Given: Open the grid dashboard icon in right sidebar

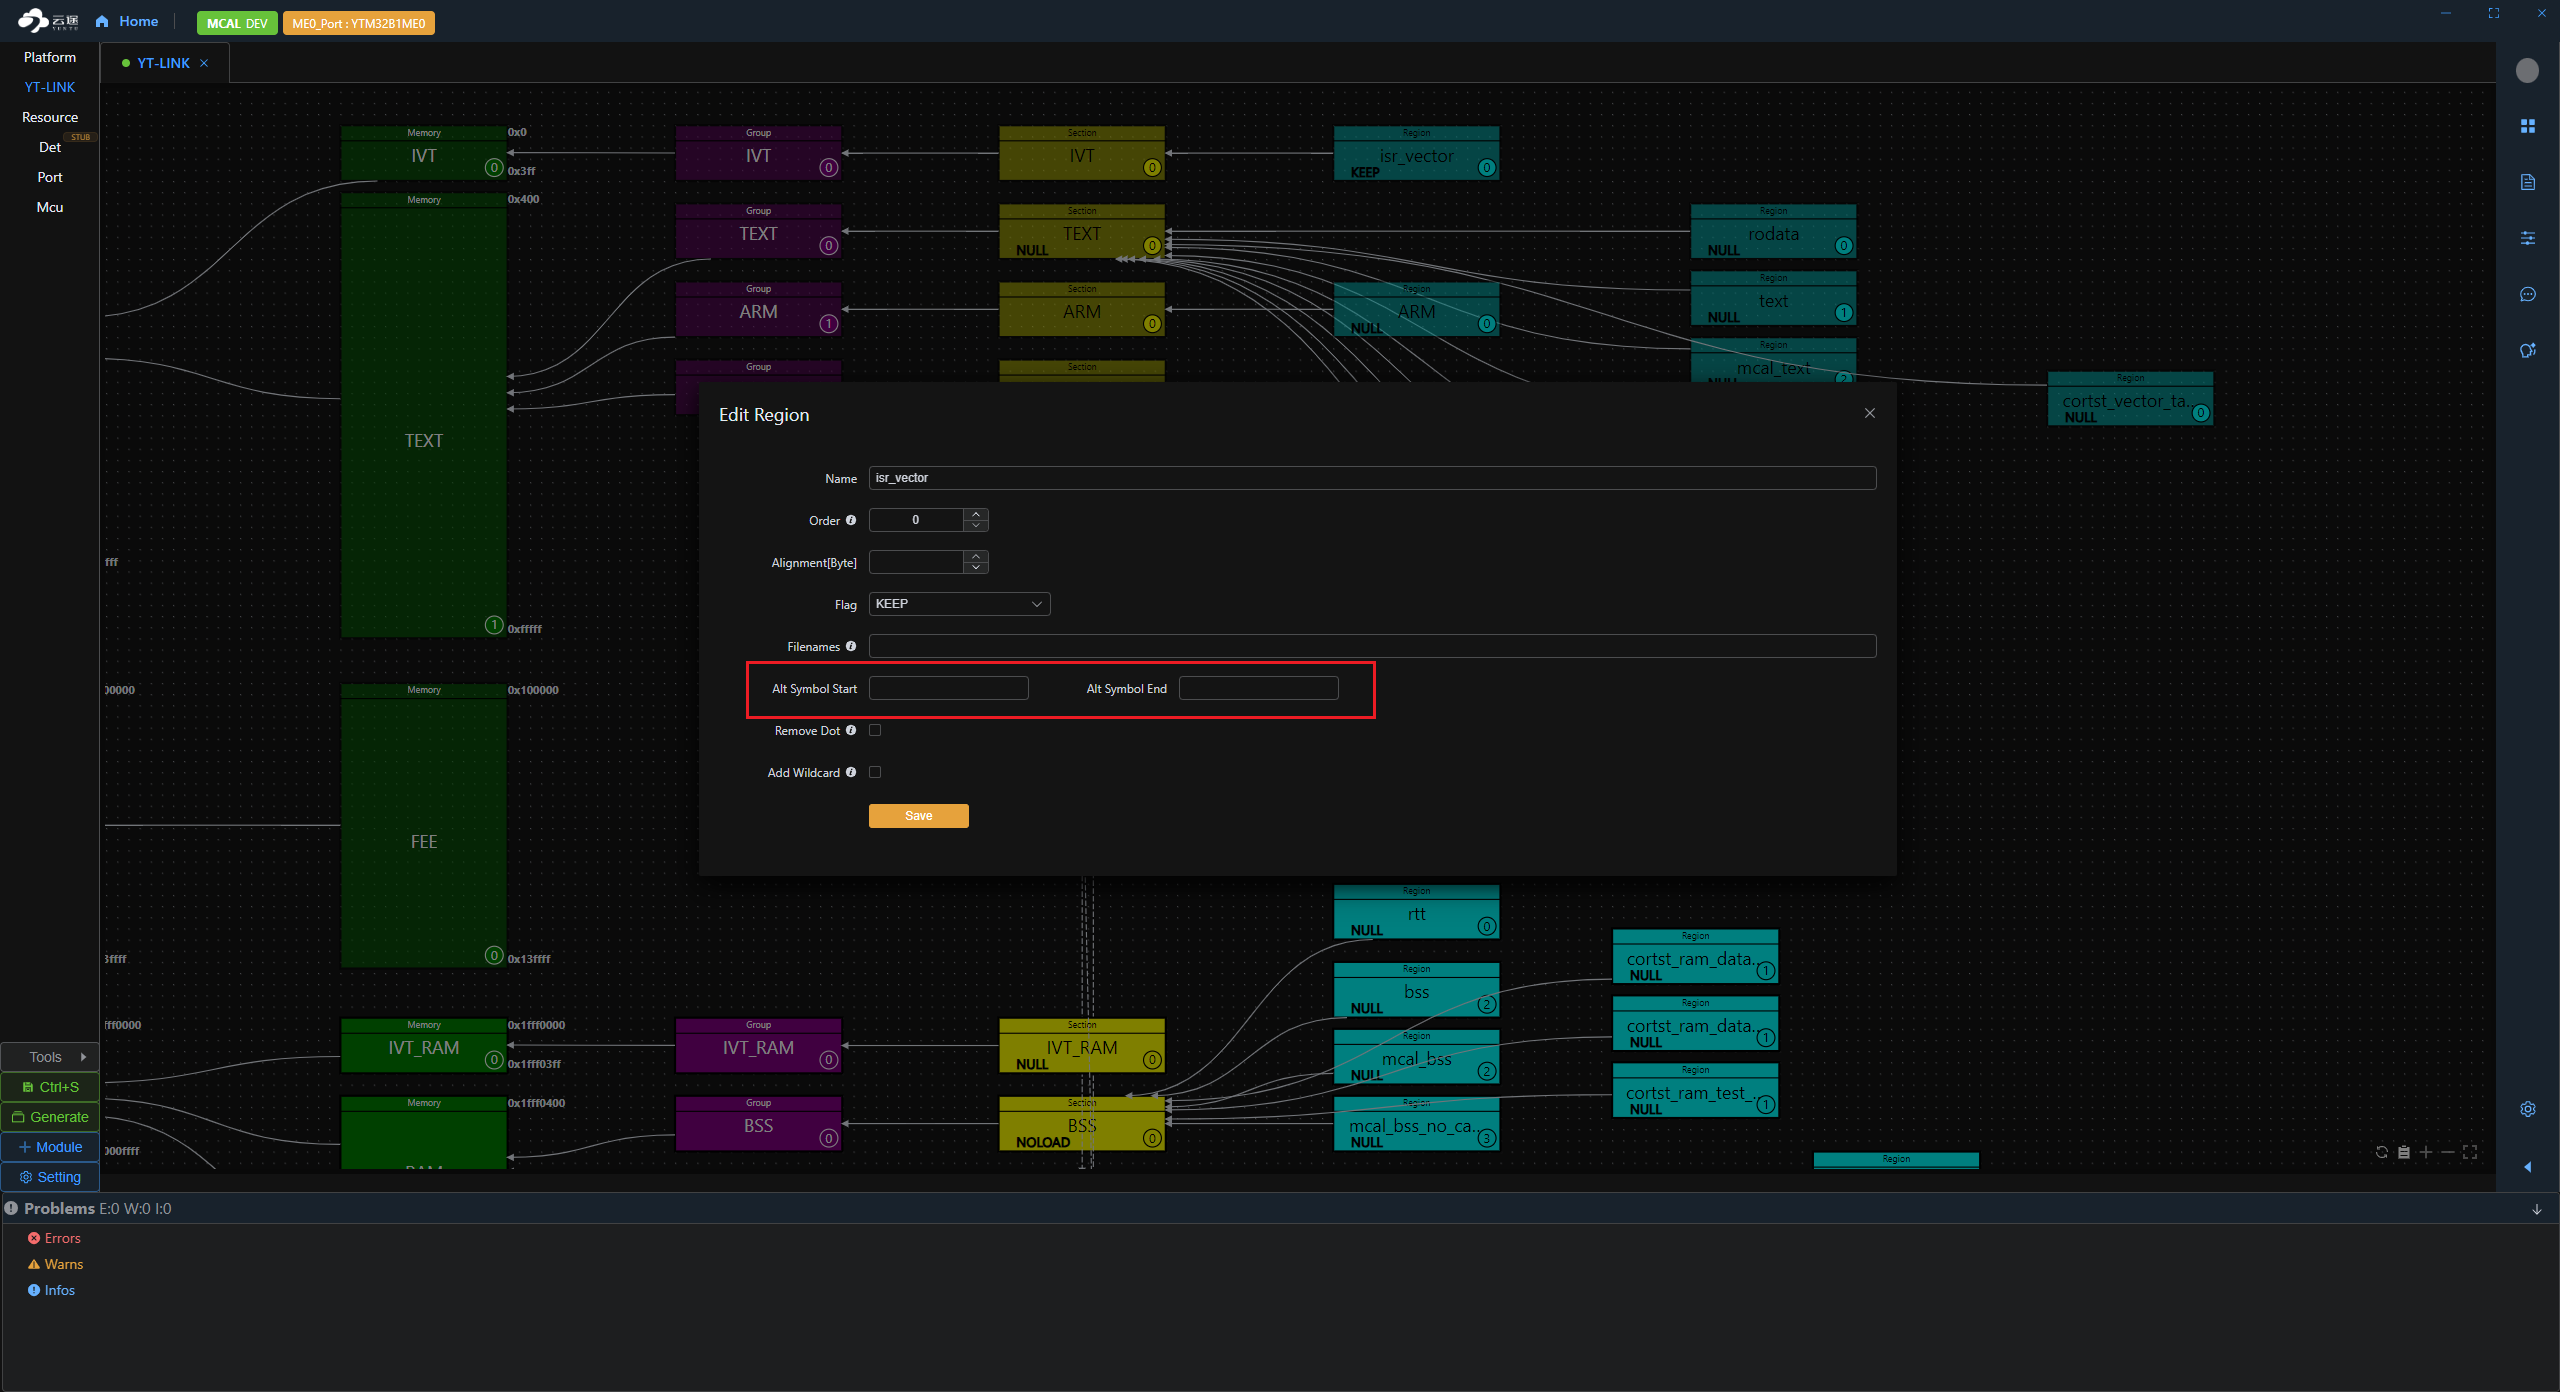Looking at the screenshot, I should (x=2527, y=126).
